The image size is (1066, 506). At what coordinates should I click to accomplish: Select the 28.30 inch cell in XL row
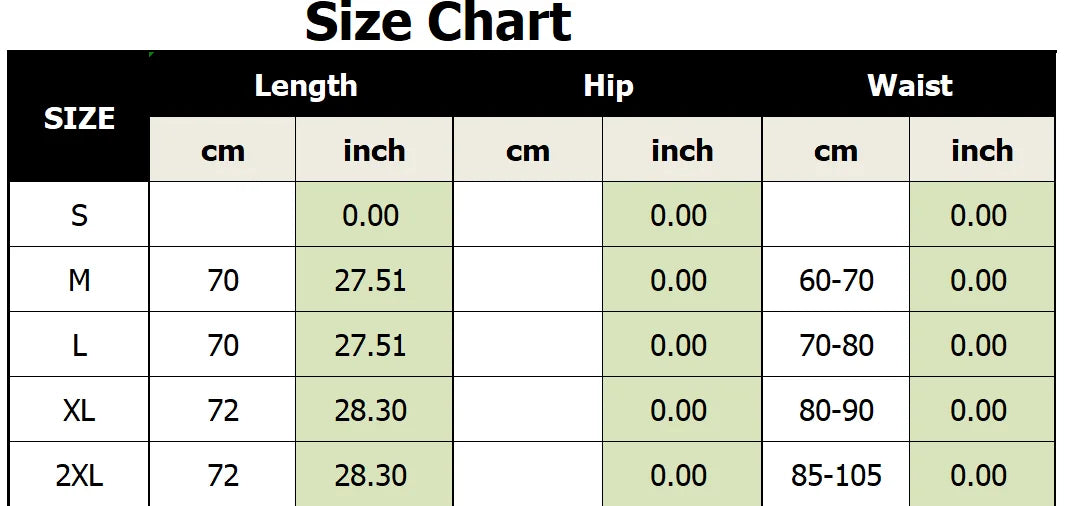pos(374,410)
